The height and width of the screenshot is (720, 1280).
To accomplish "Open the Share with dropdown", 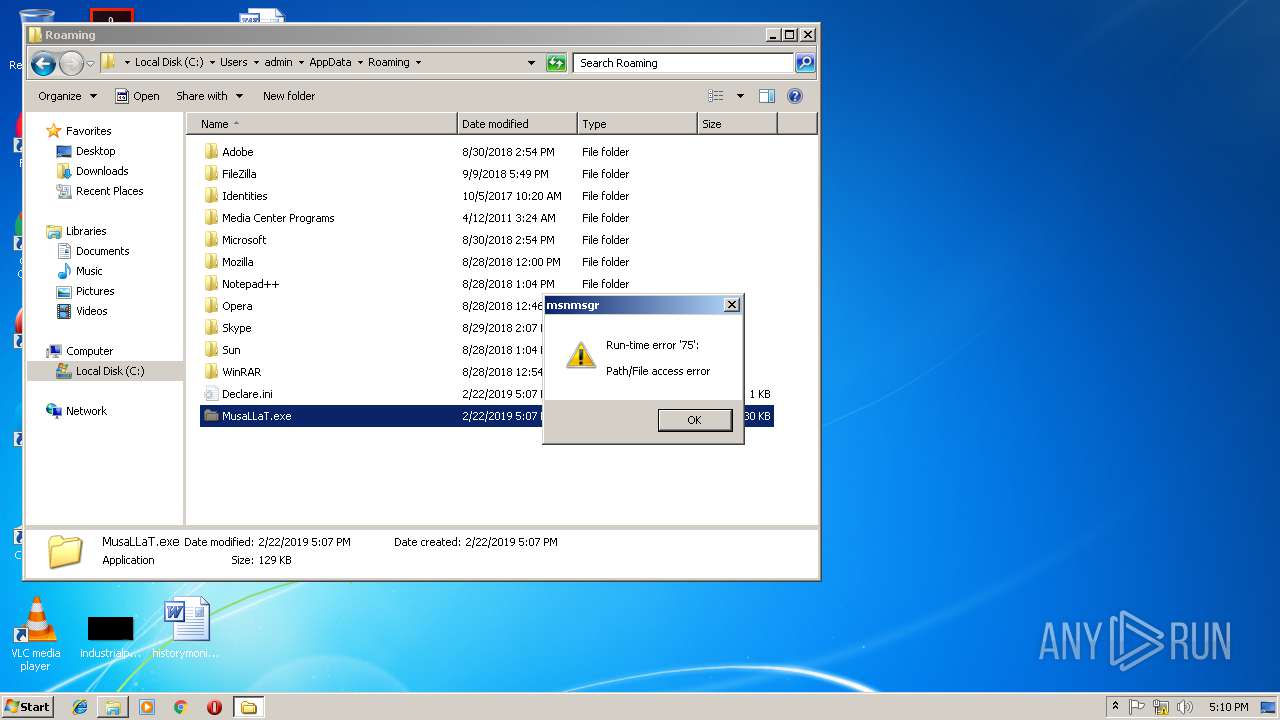I will tap(209, 96).
